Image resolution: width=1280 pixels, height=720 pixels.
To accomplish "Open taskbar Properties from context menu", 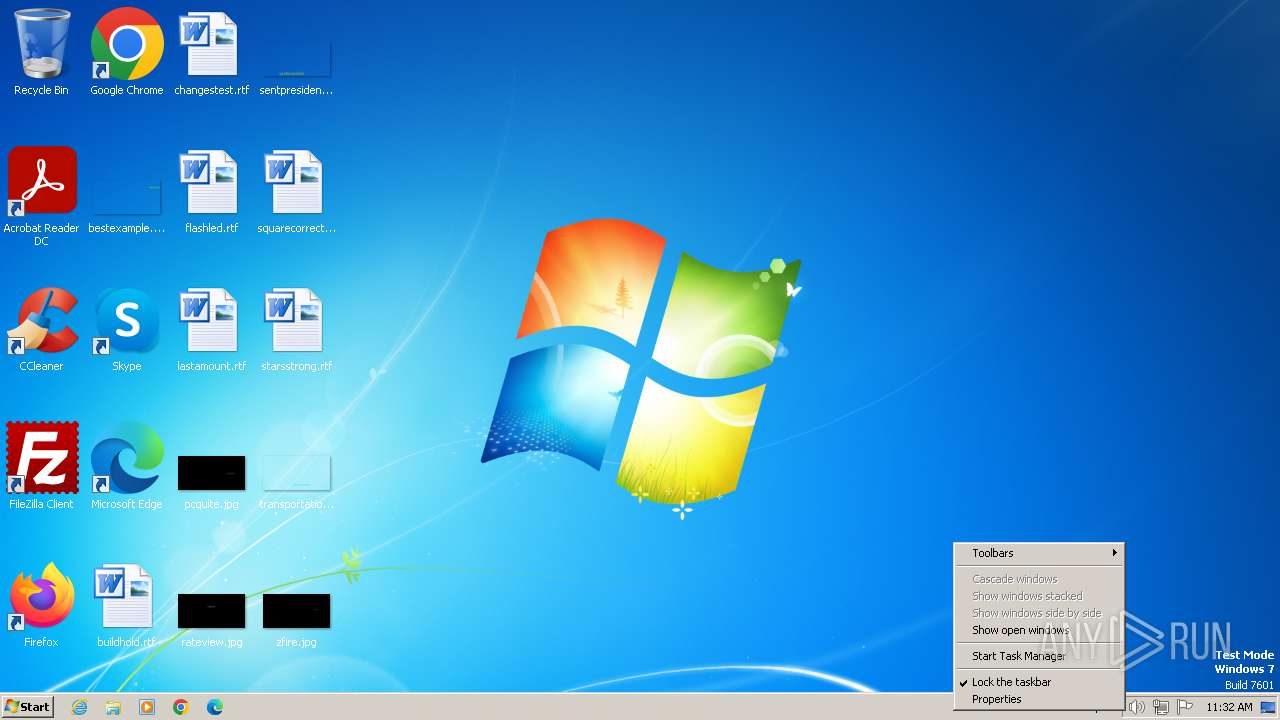I will [1040, 699].
